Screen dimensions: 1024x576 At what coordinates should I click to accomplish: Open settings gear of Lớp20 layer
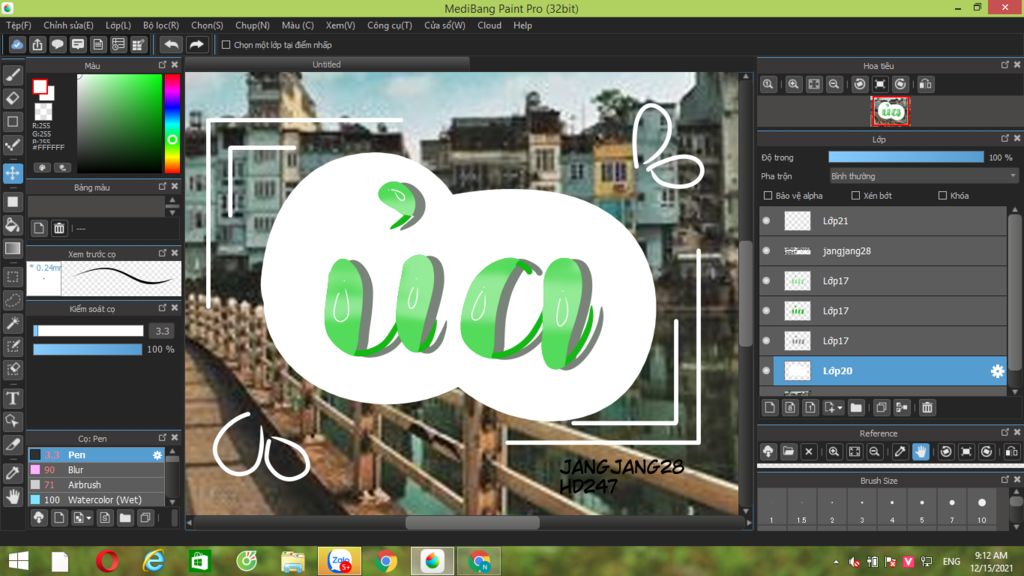coord(997,371)
